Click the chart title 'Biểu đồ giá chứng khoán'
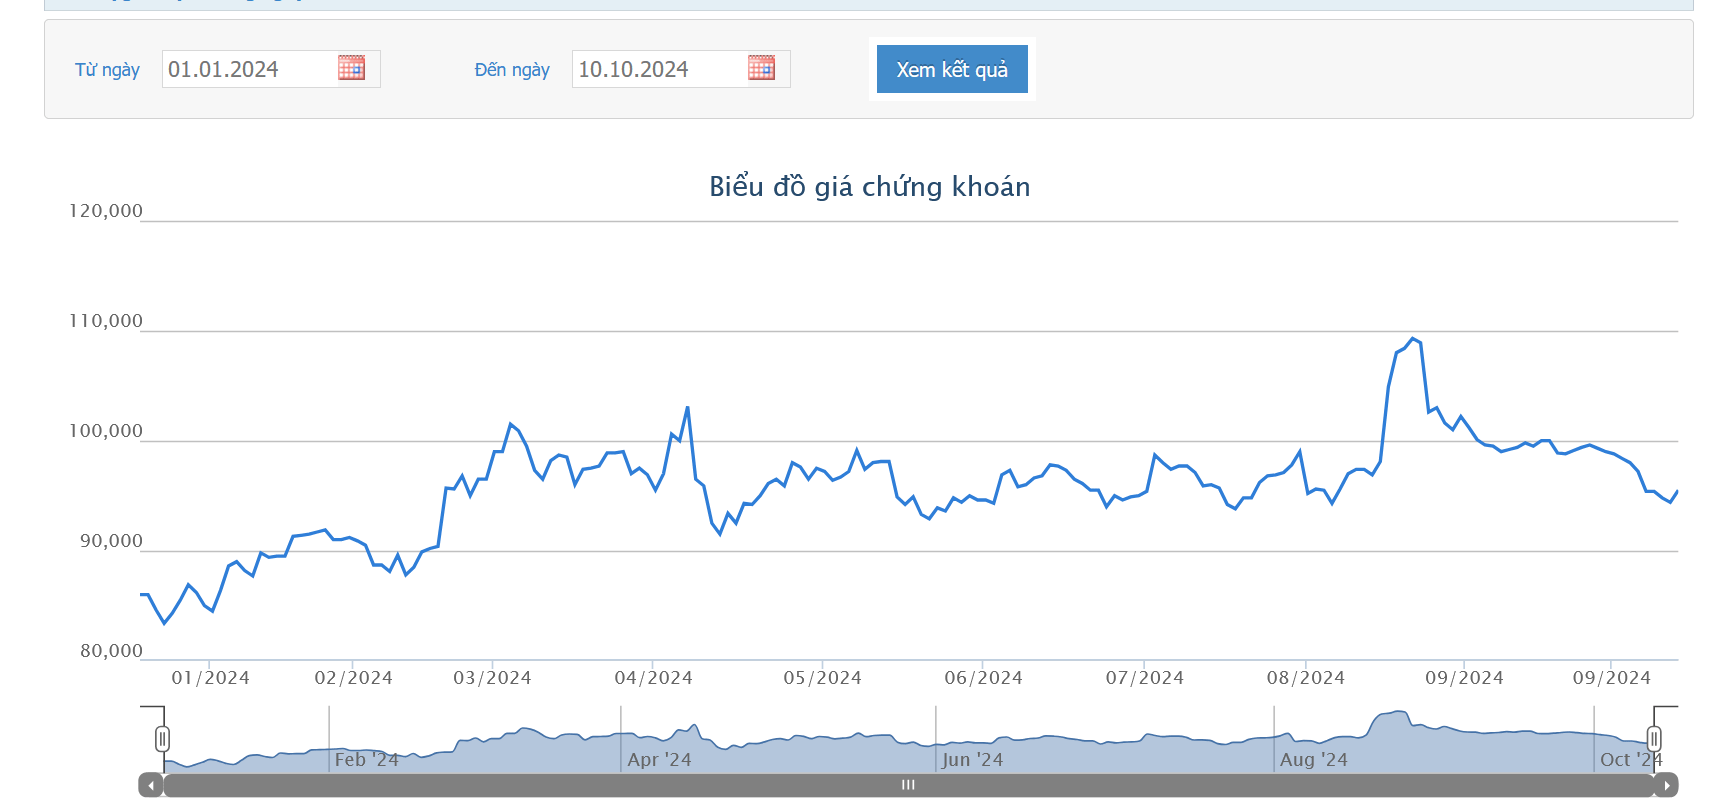This screenshot has width=1734, height=807. coord(869,187)
